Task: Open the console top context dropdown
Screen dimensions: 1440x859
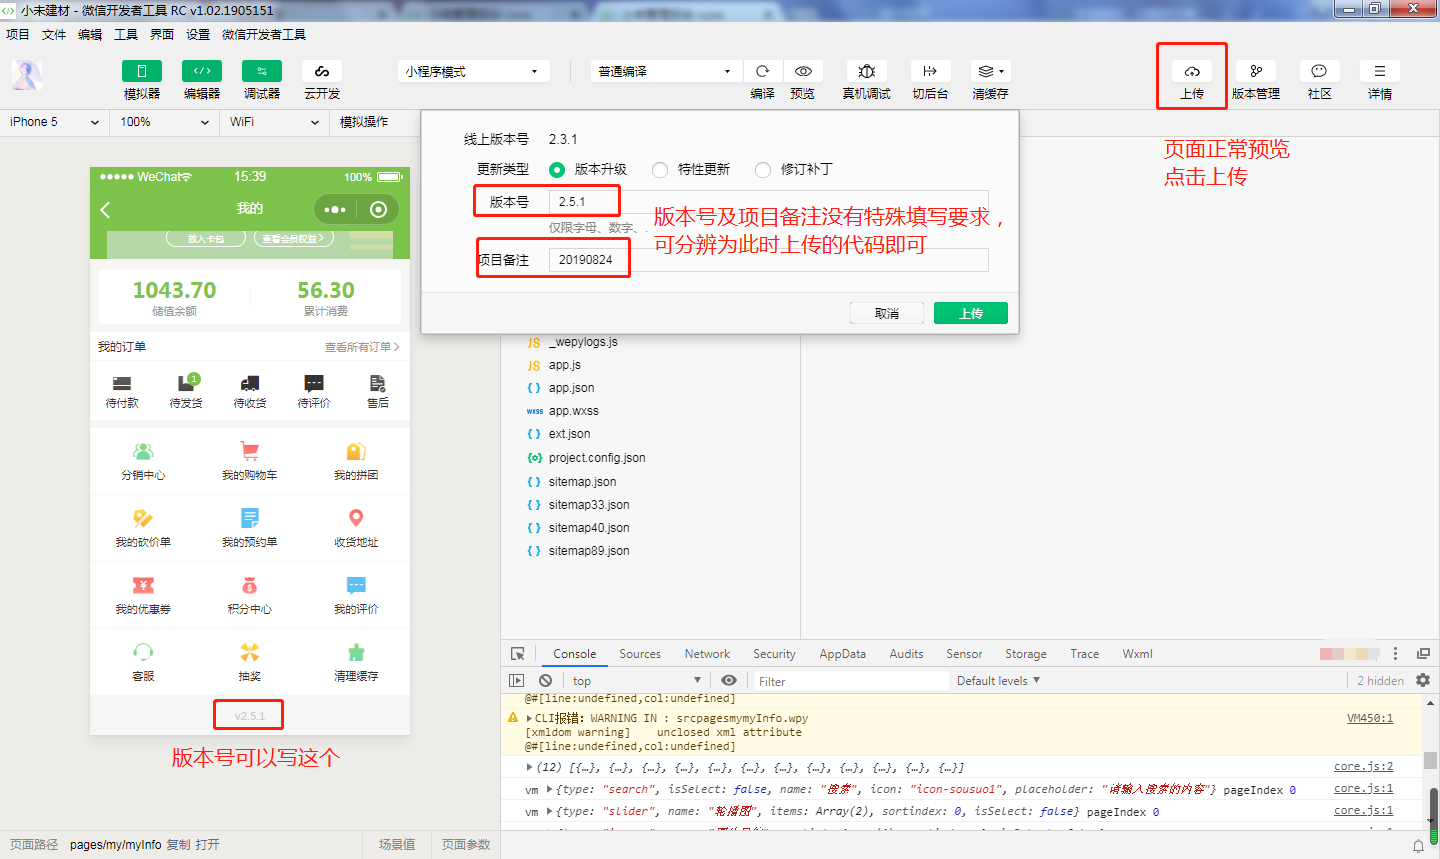Action: tap(637, 681)
